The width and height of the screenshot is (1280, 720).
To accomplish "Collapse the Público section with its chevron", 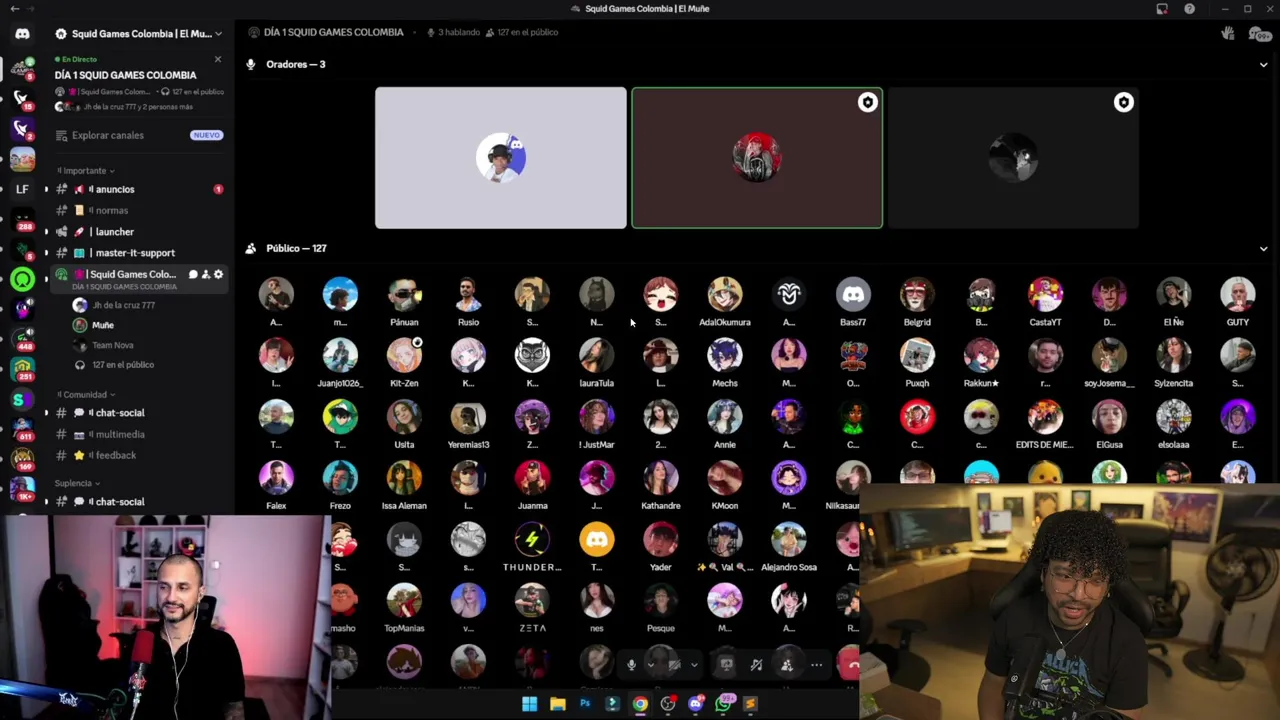I will tap(1263, 249).
